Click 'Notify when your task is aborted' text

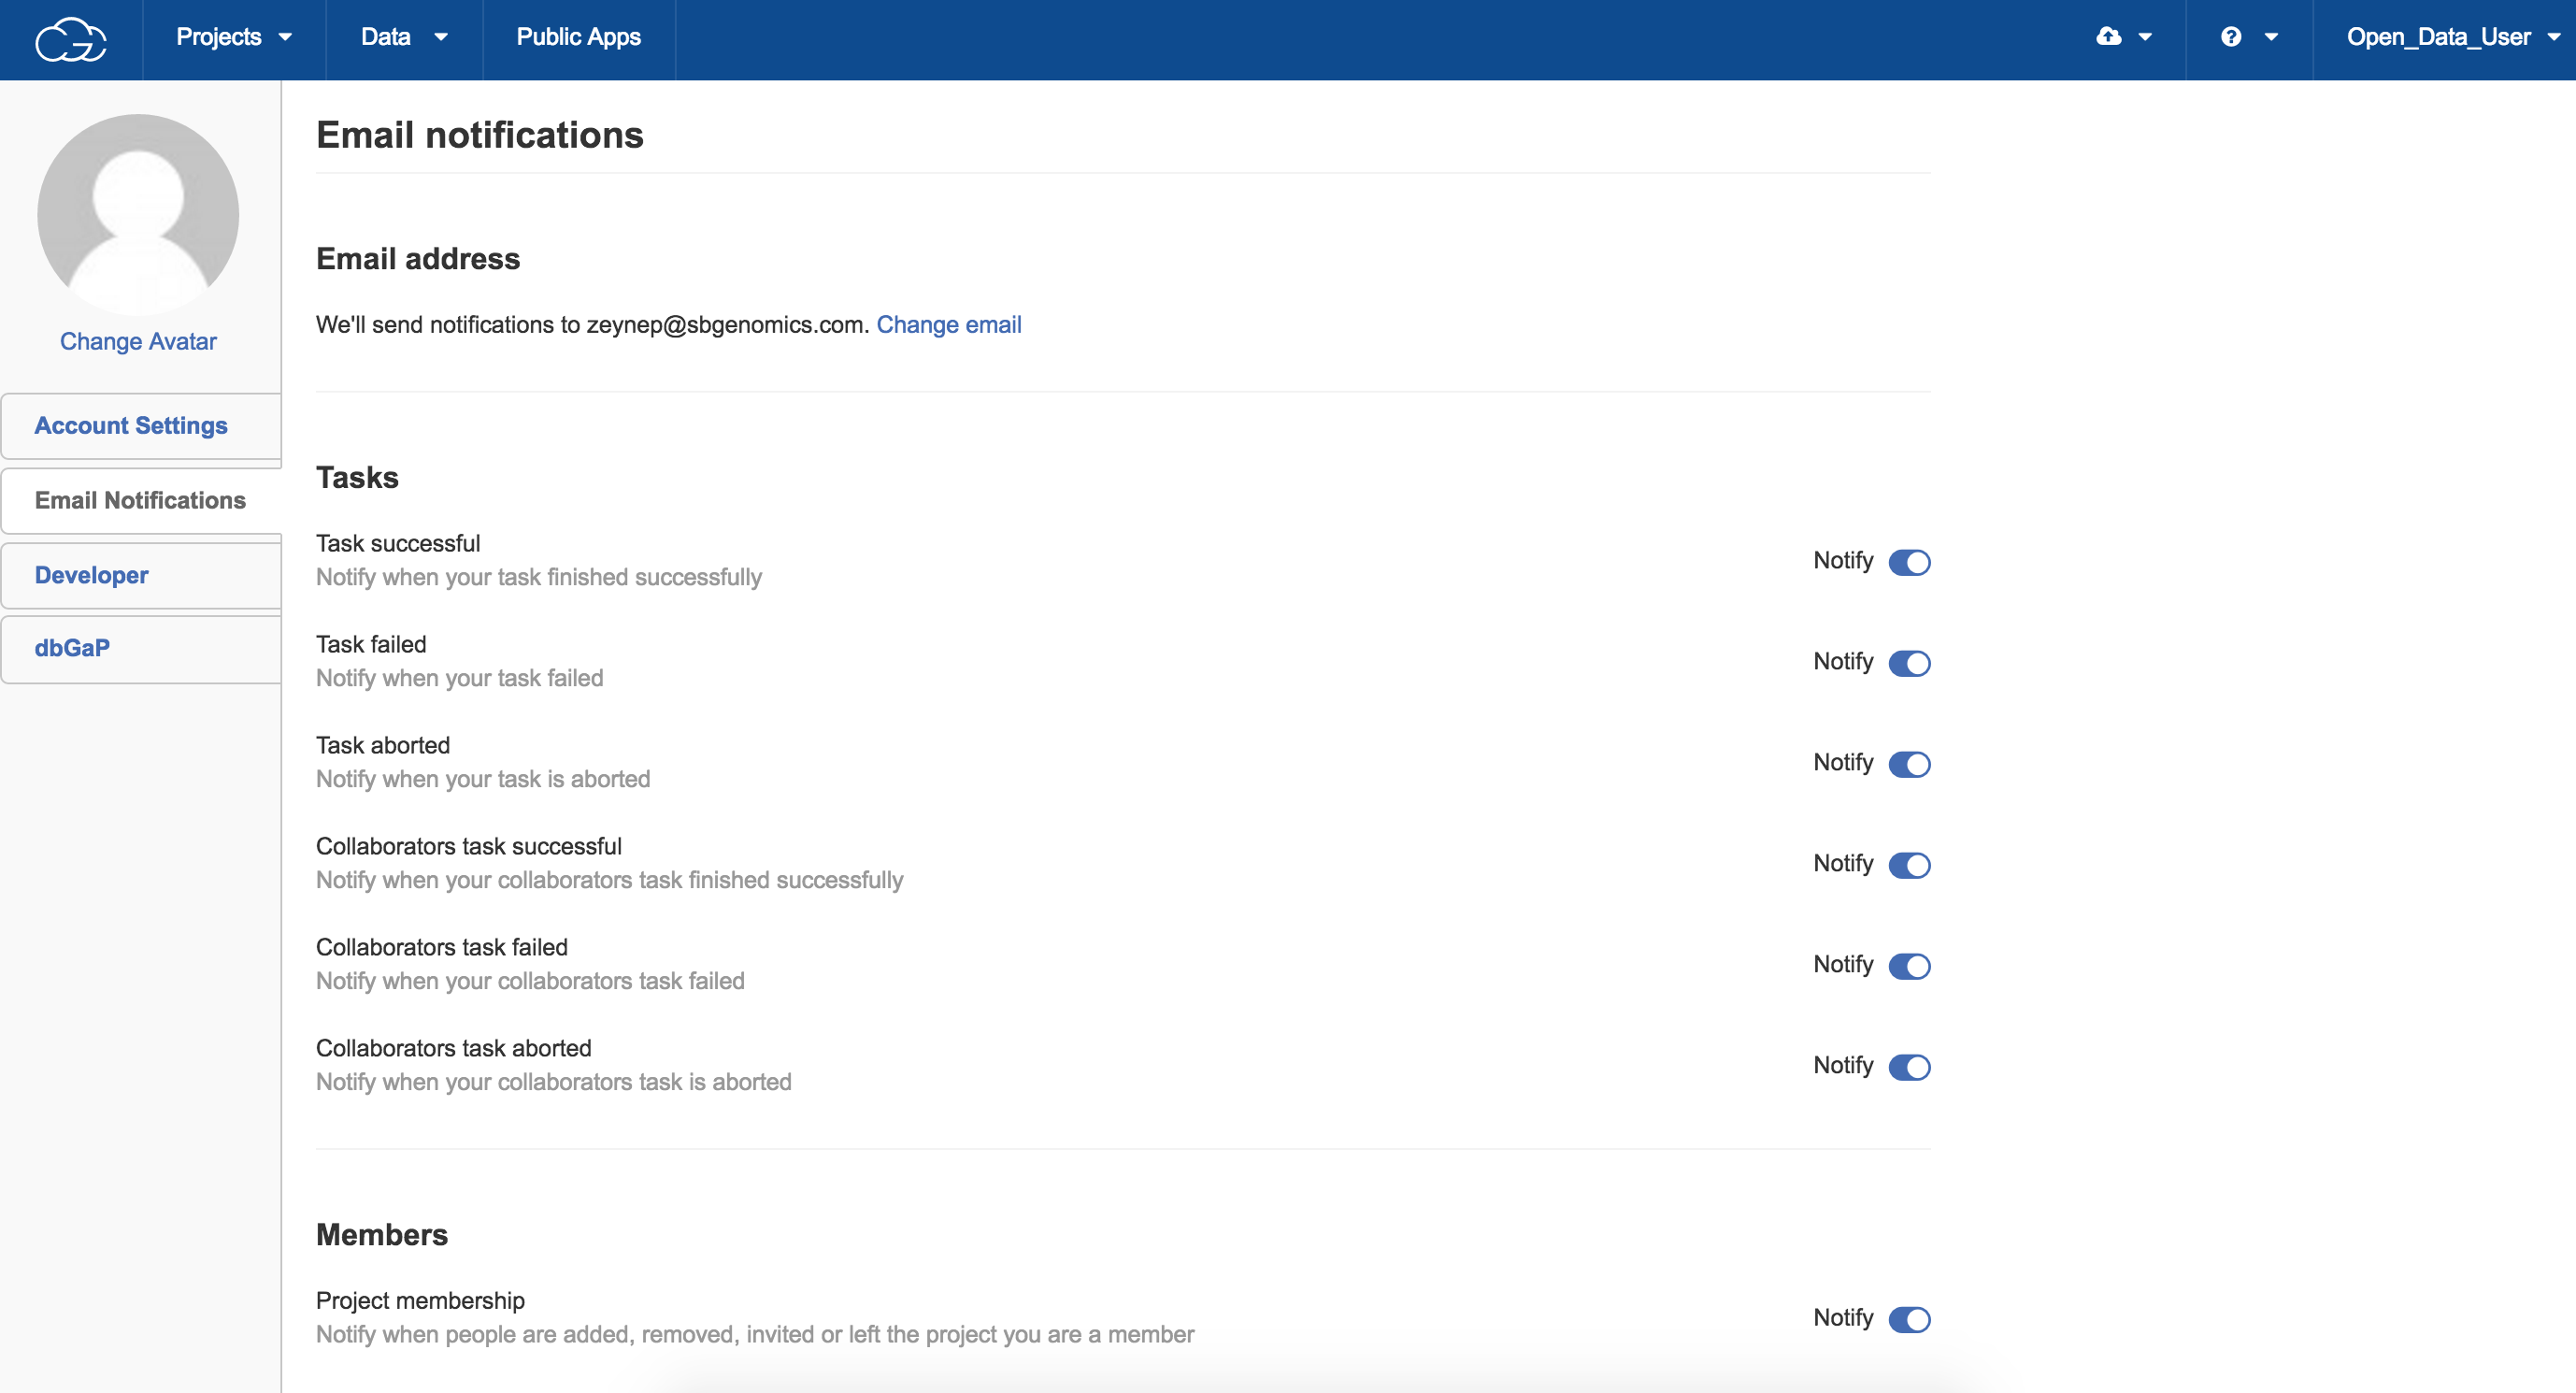click(483, 779)
